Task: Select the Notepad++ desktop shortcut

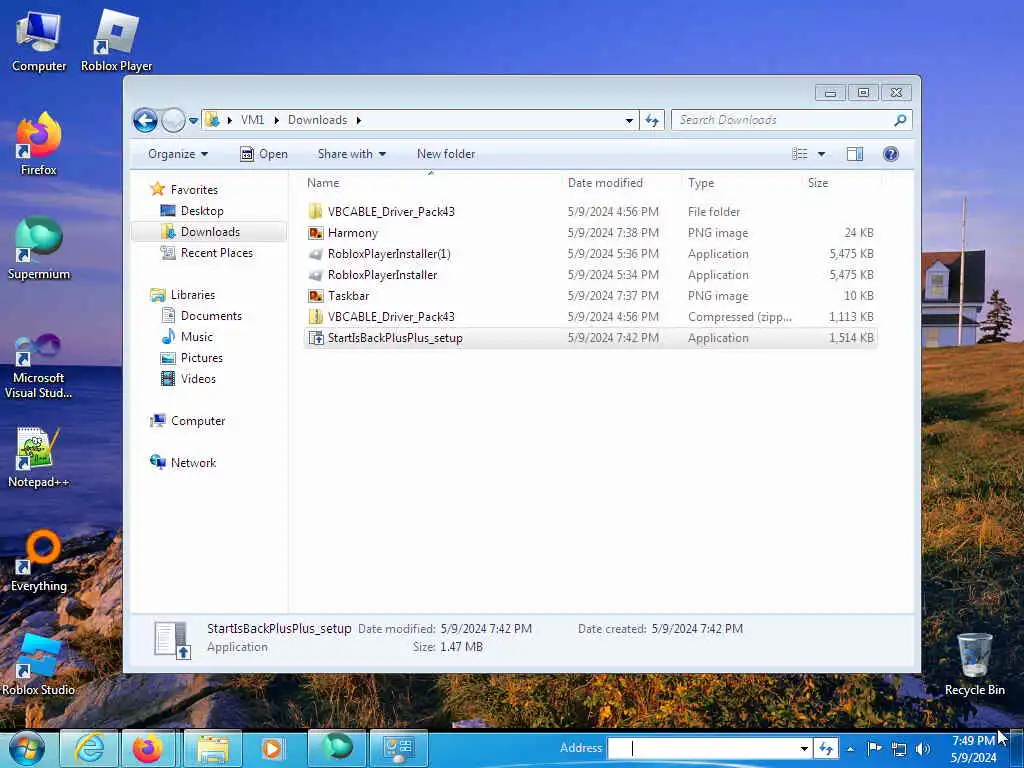Action: (39, 457)
